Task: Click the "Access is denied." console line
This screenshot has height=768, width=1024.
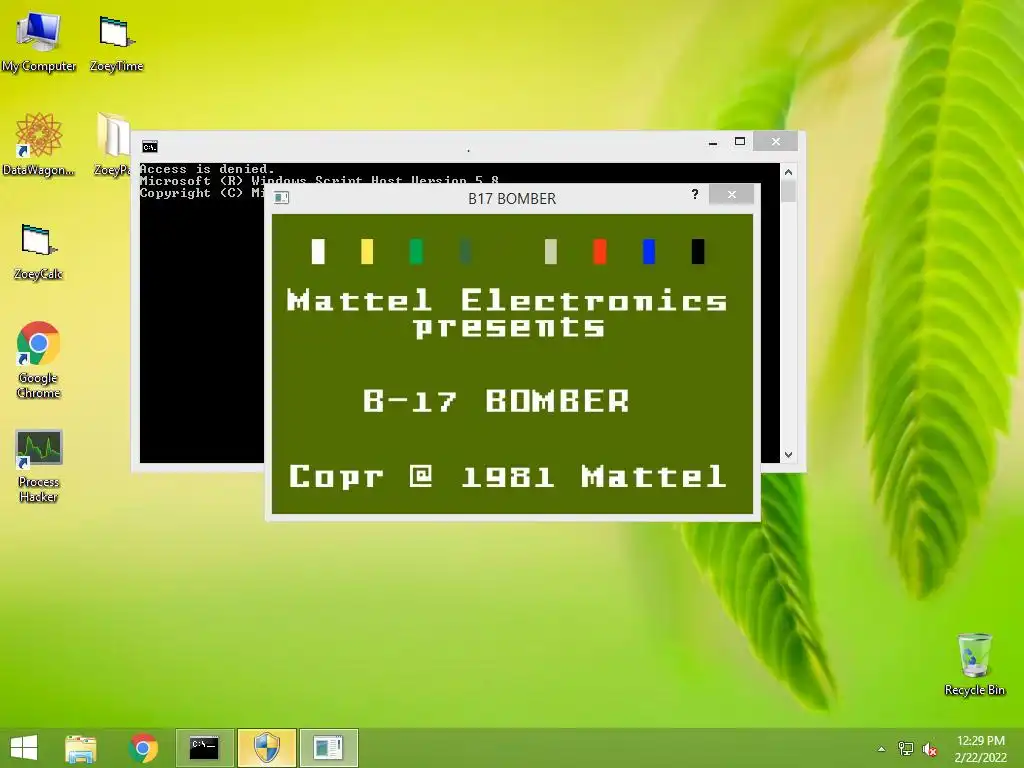Action: point(207,169)
